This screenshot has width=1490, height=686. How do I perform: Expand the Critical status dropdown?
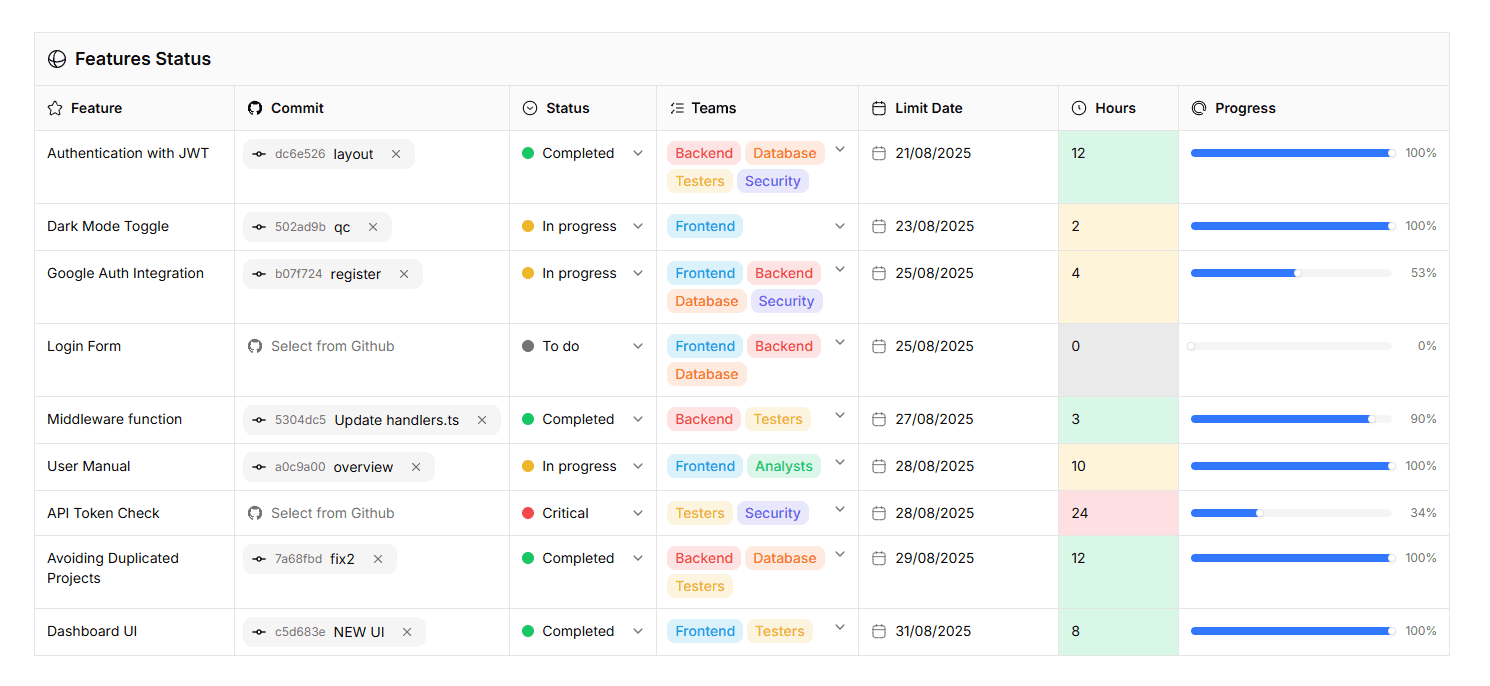638,513
